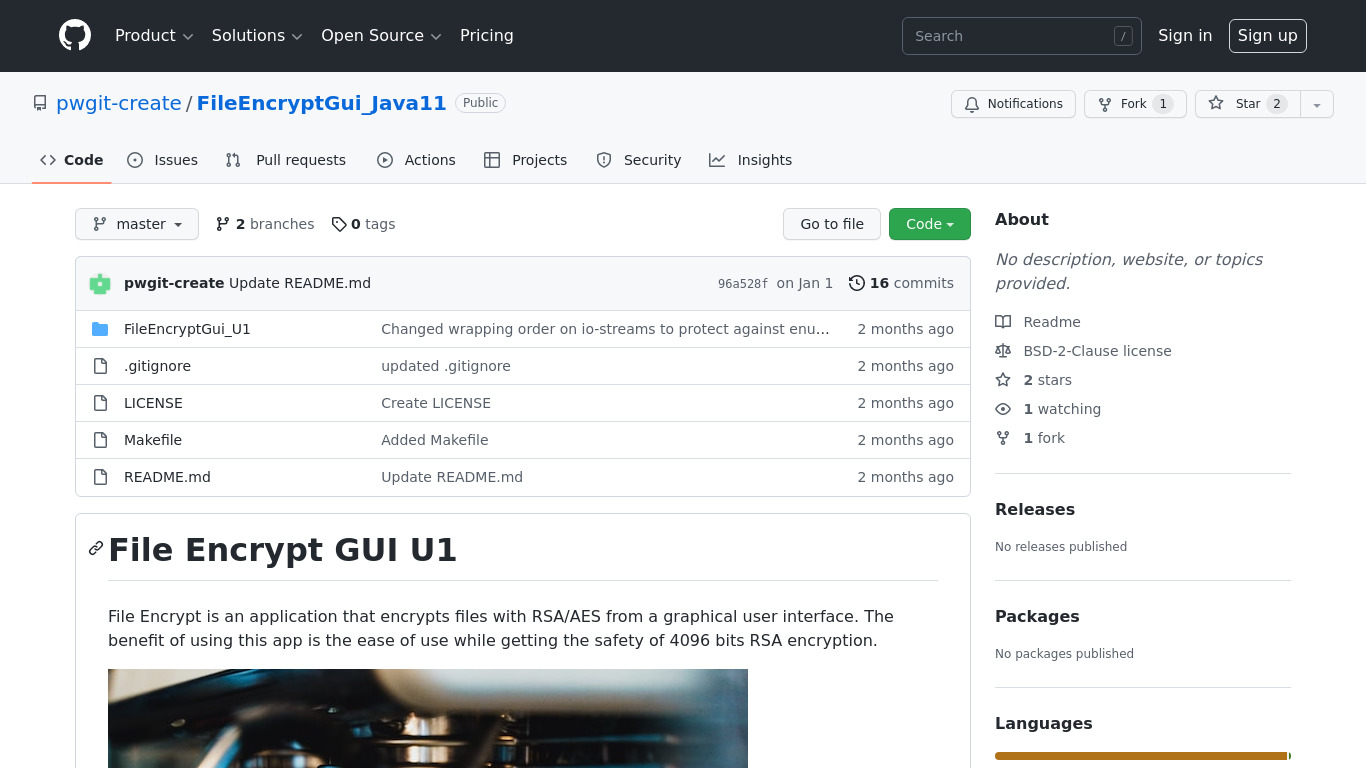Open the Pricing page
Viewport: 1366px width, 768px height.
coord(487,35)
